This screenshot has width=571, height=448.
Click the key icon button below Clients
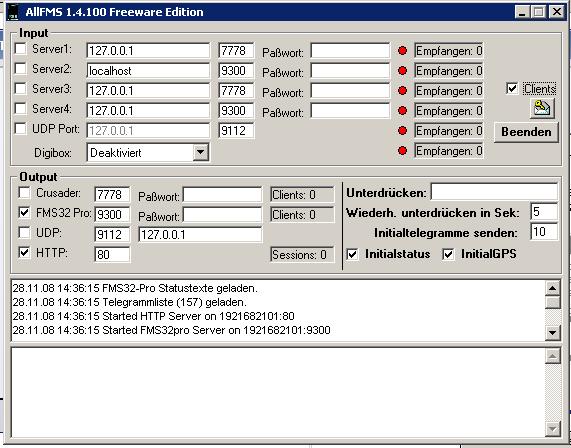(542, 109)
